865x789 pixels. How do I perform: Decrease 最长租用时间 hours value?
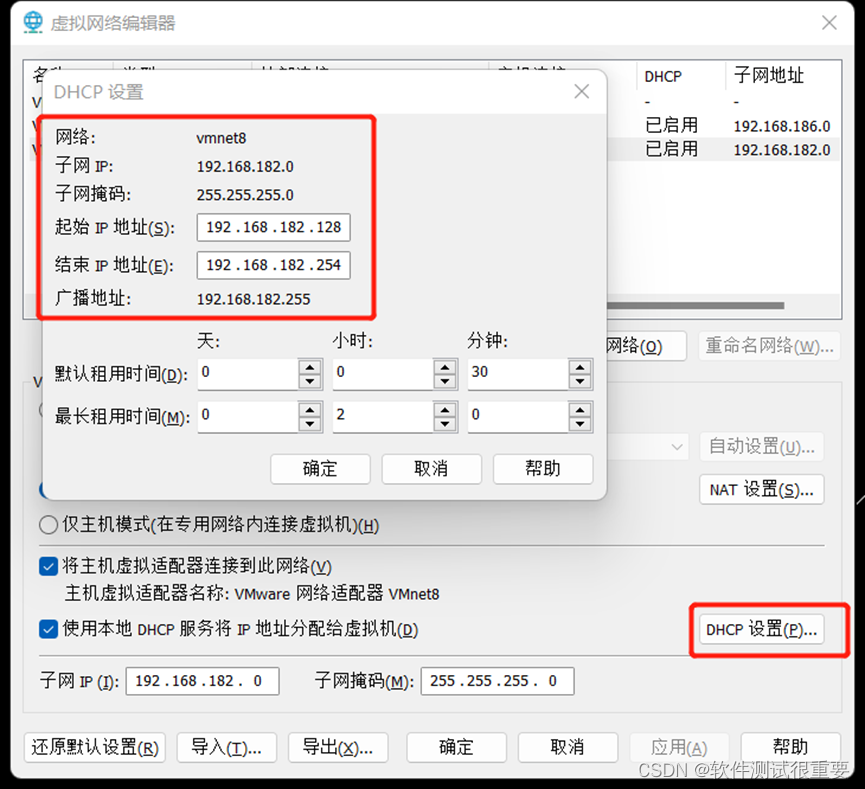(x=445, y=424)
